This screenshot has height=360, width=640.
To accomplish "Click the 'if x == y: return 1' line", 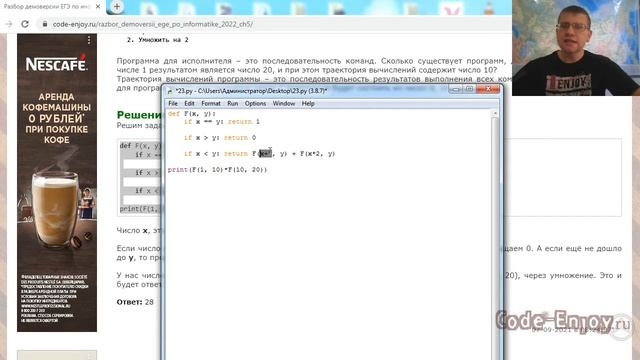I will (x=222, y=122).
